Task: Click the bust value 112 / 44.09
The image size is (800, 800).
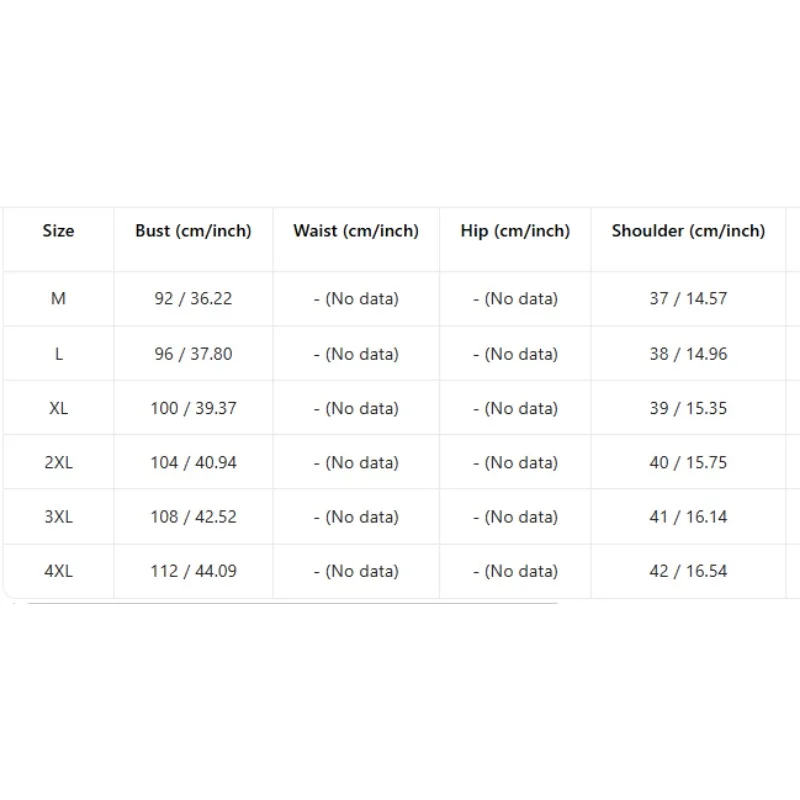Action: pos(193,571)
